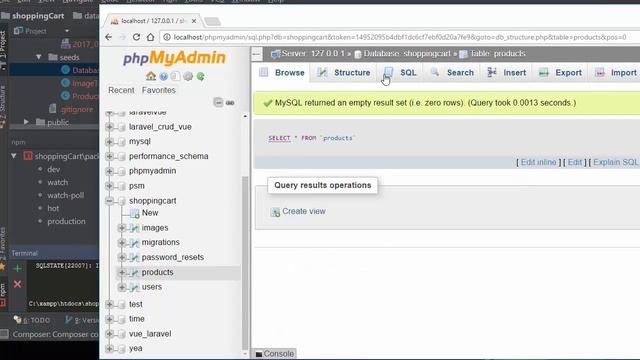This screenshot has height=360, width=640.
Task: Click the green reload navigation icon
Action: click(x=200, y=76)
